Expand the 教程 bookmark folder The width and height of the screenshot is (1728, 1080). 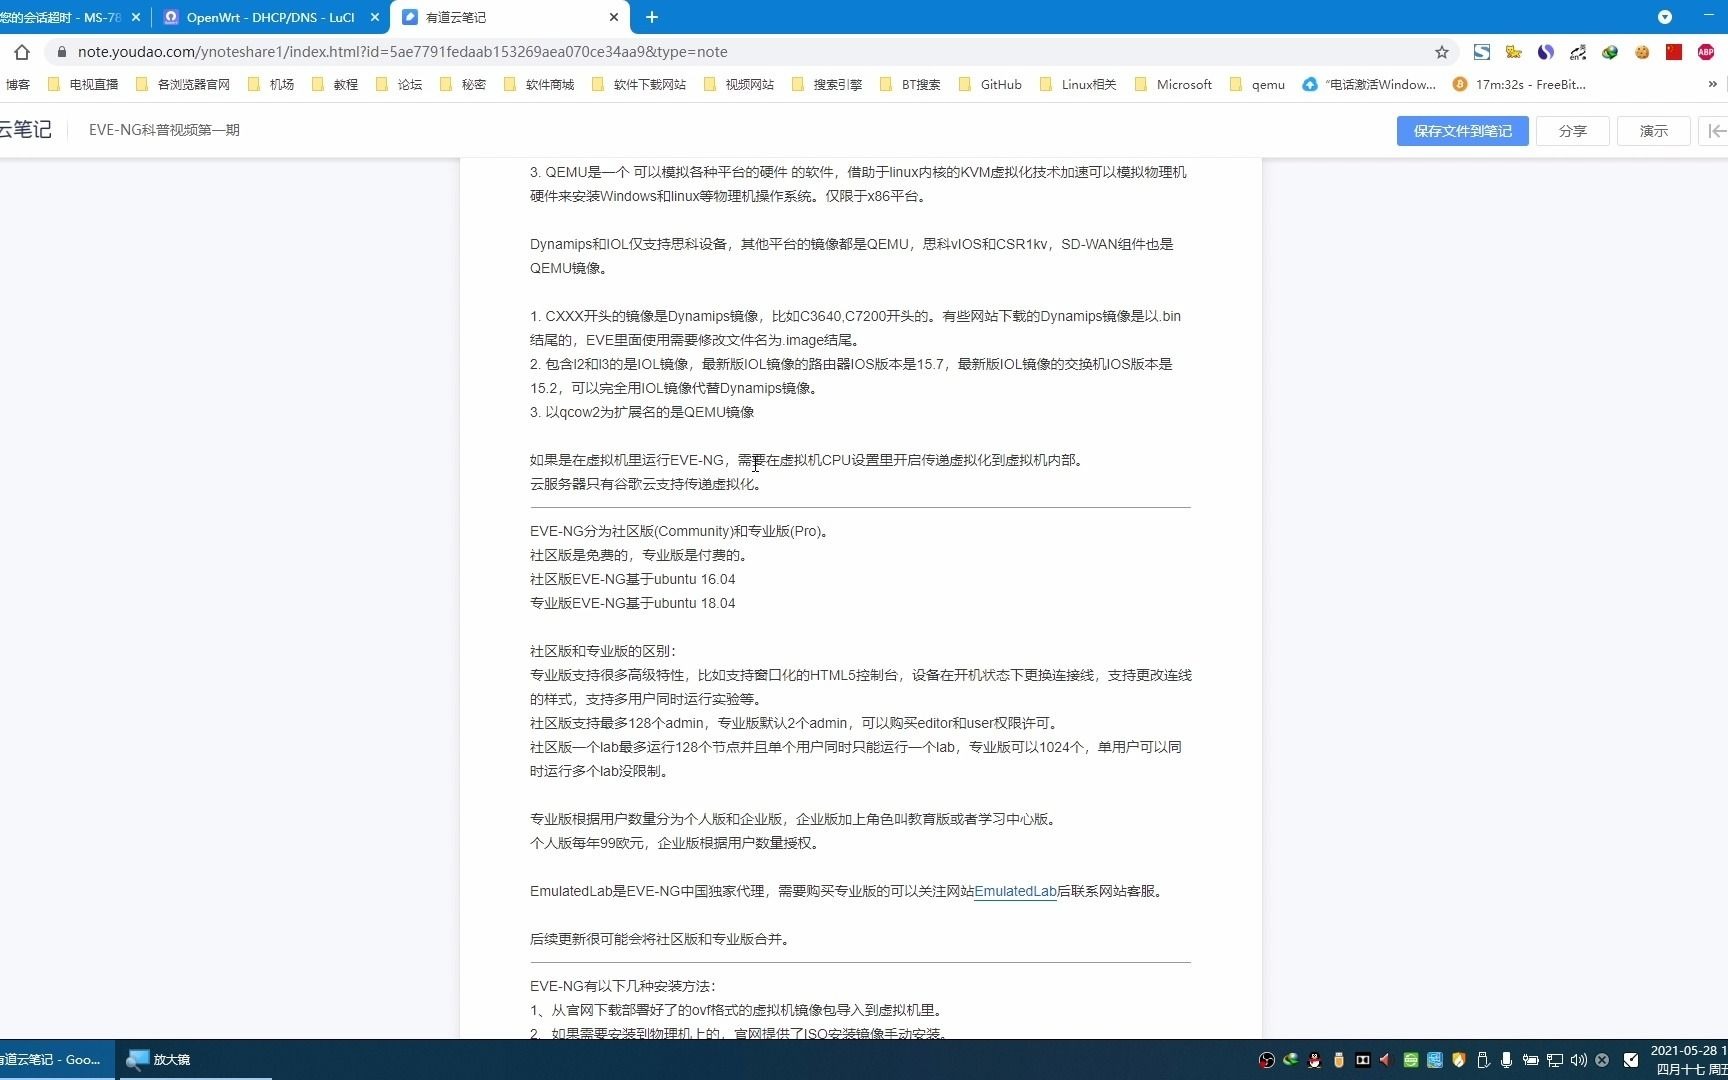pyautogui.click(x=335, y=85)
